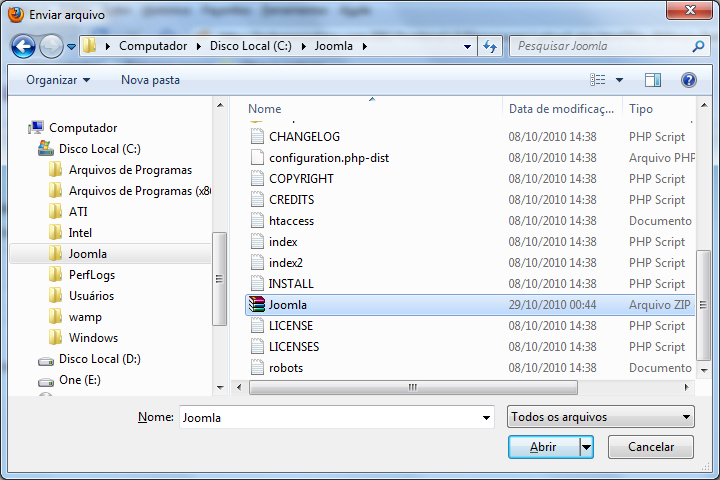Toggle the preview pane icon
Screen dimensions: 720x480
(652, 80)
